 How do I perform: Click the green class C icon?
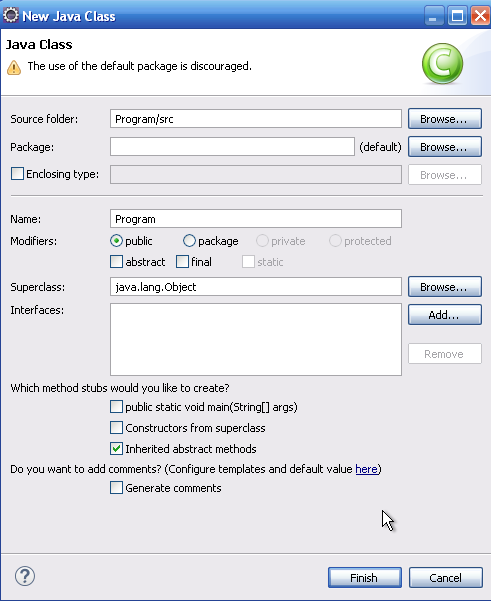442,64
